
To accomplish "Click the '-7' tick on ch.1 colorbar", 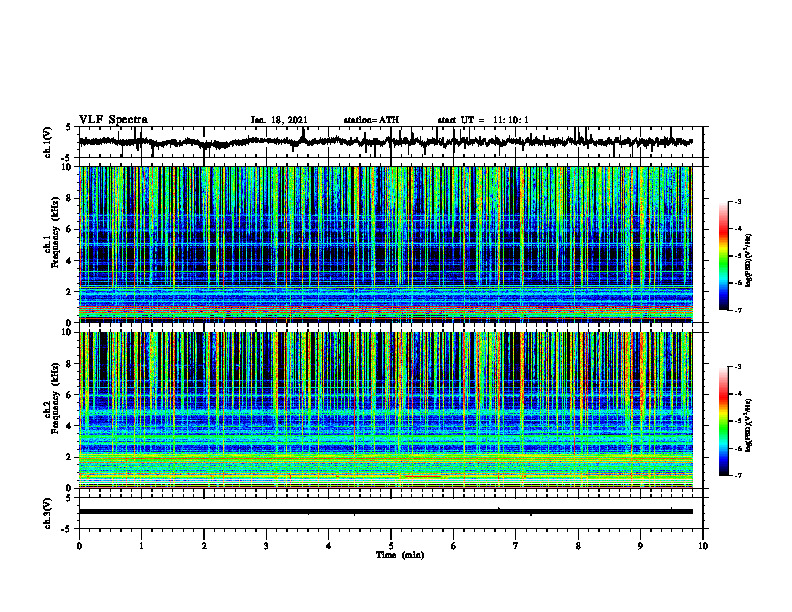I will click(x=739, y=310).
